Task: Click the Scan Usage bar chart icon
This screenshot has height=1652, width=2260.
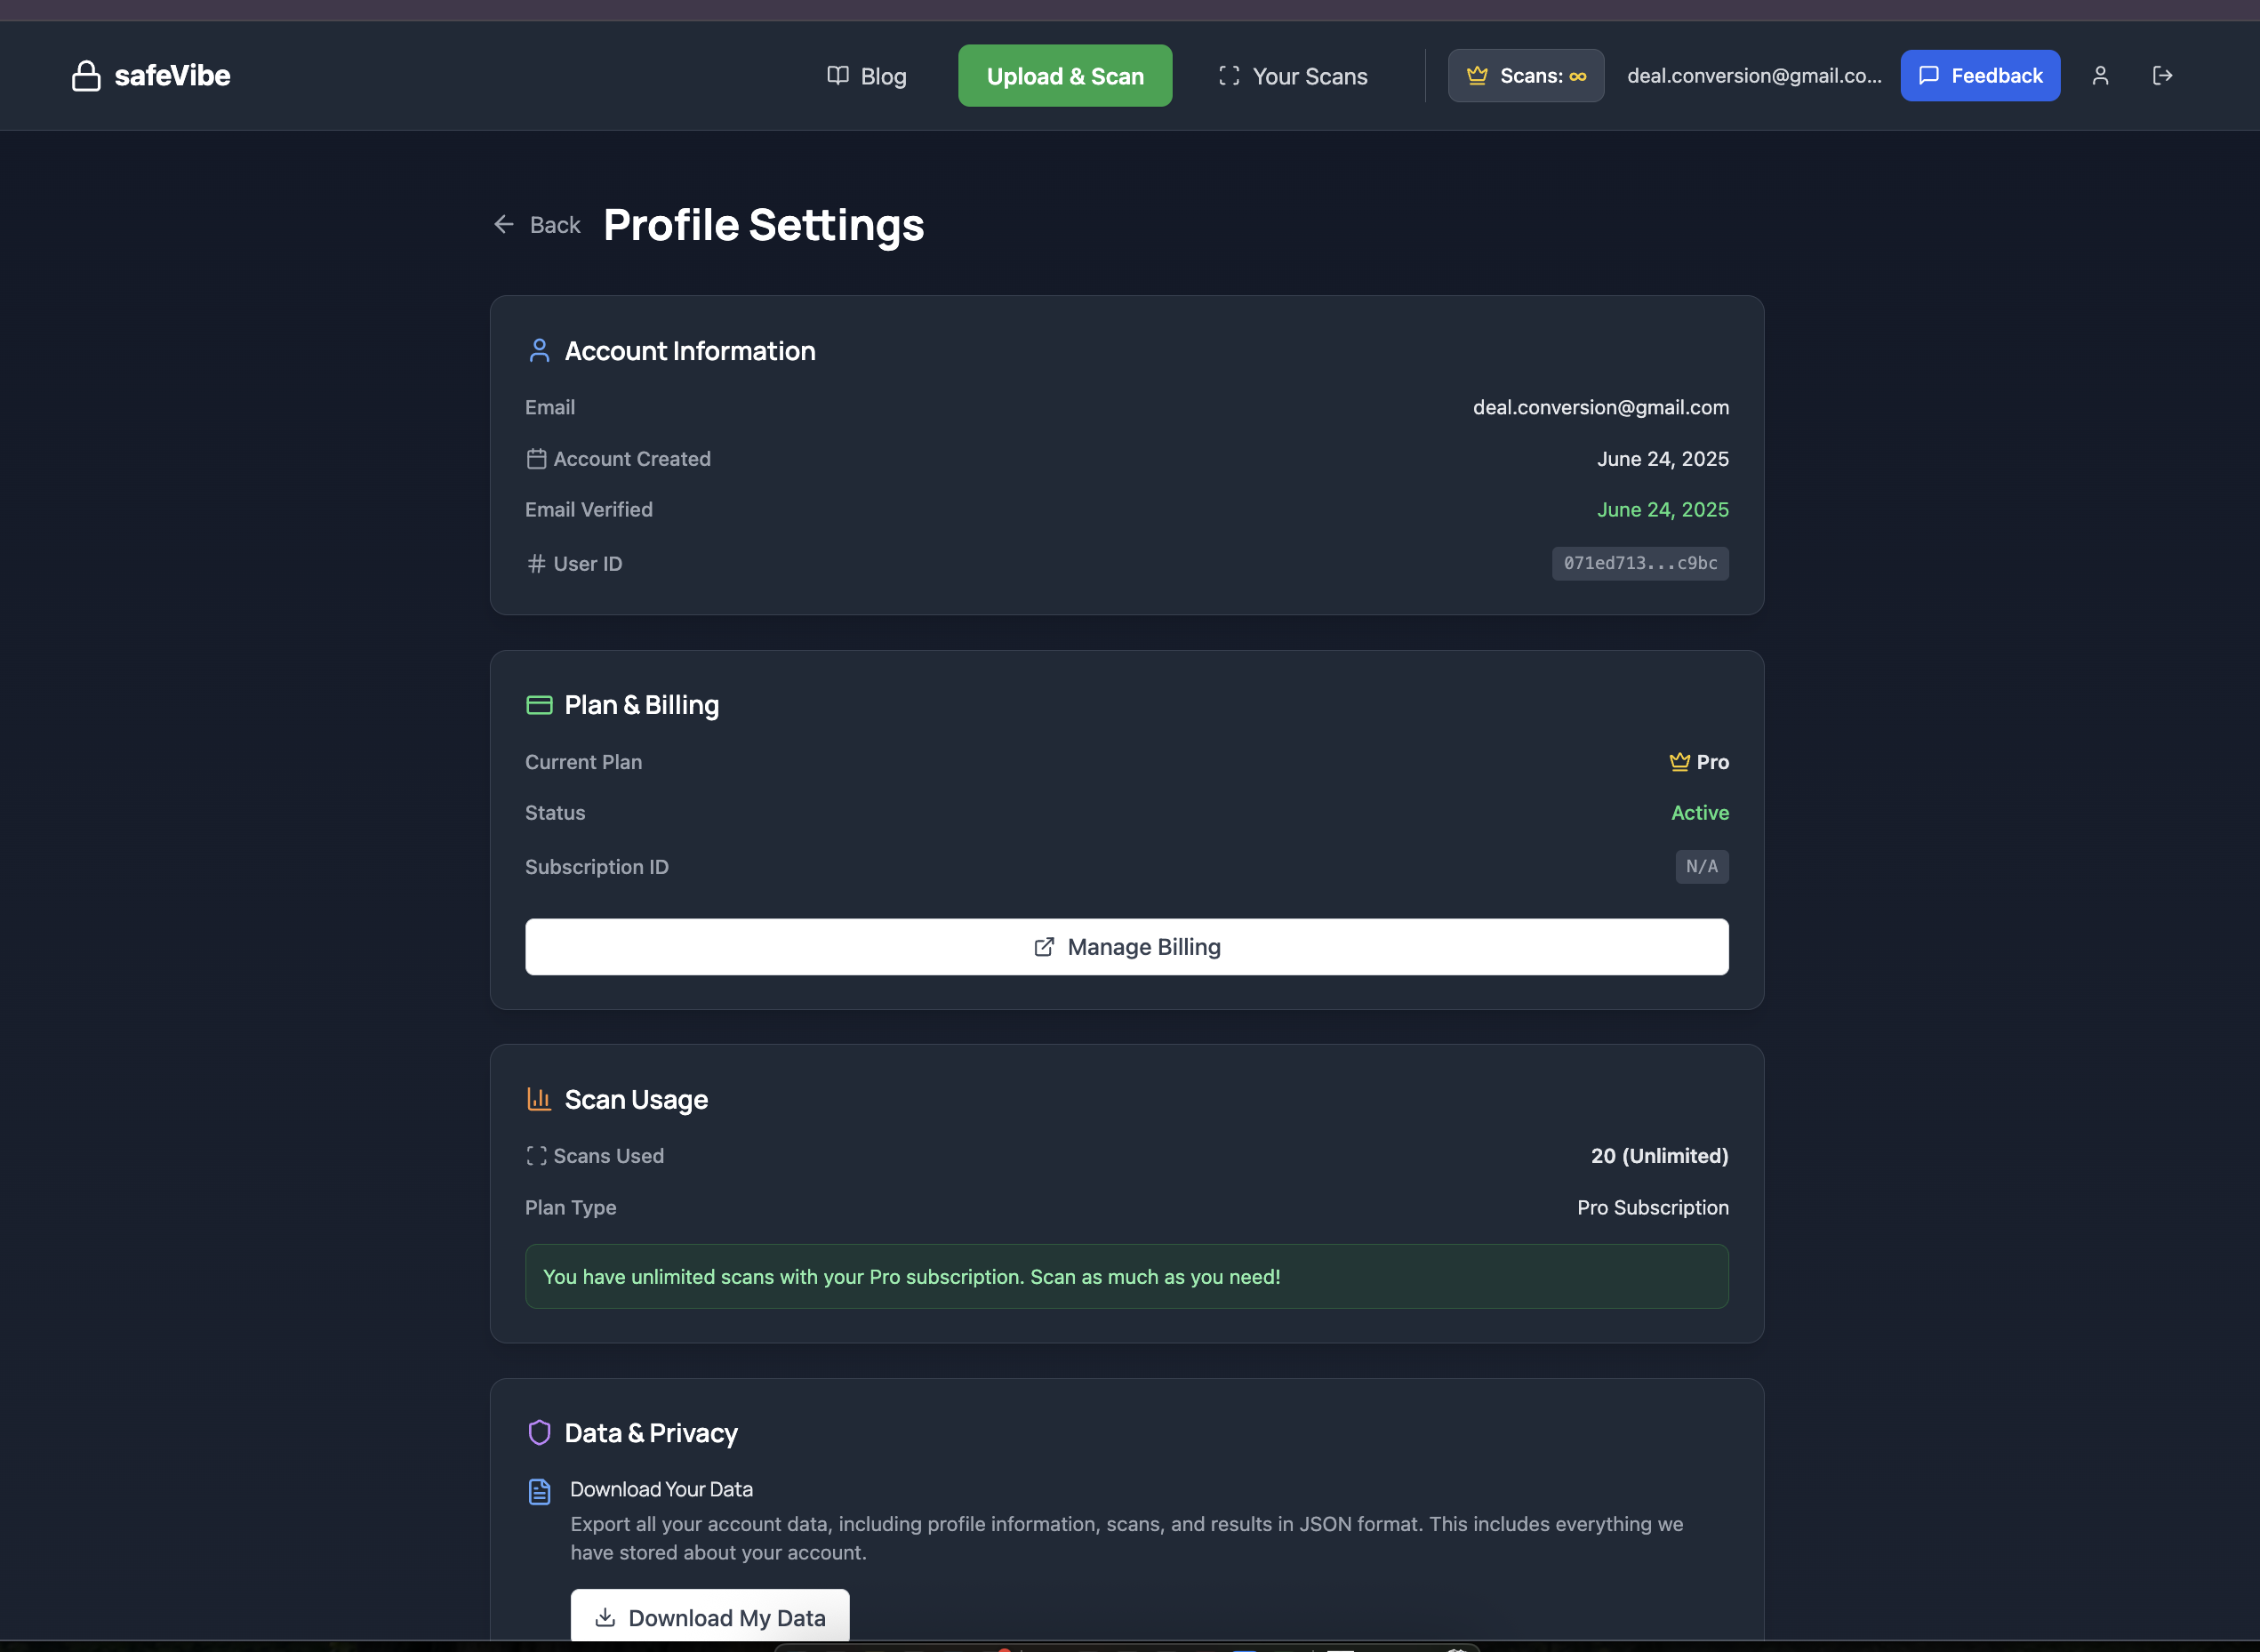Action: 539,1100
